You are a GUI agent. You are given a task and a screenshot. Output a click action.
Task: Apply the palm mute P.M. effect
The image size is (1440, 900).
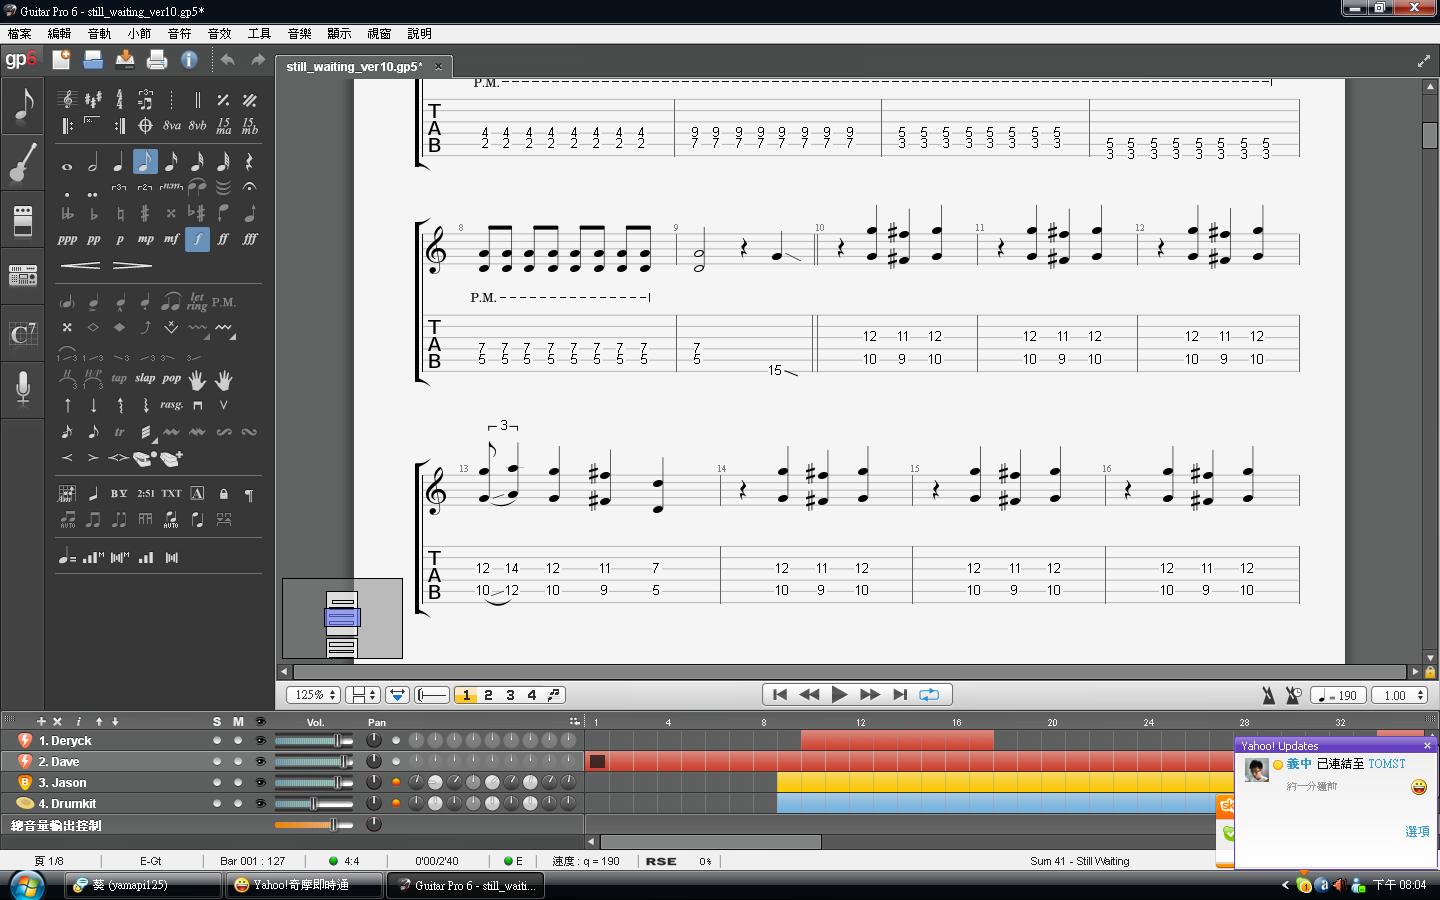click(x=224, y=302)
